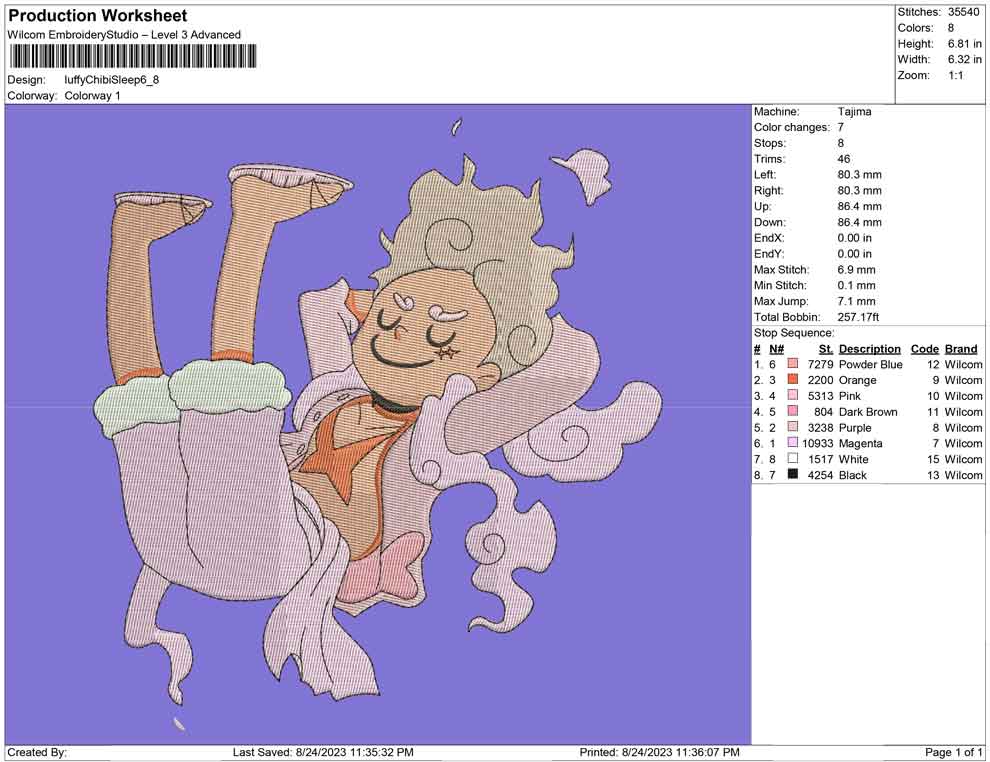Select the Magenta swatch in row 6
Viewport: 990px width, 762px height.
click(x=793, y=443)
